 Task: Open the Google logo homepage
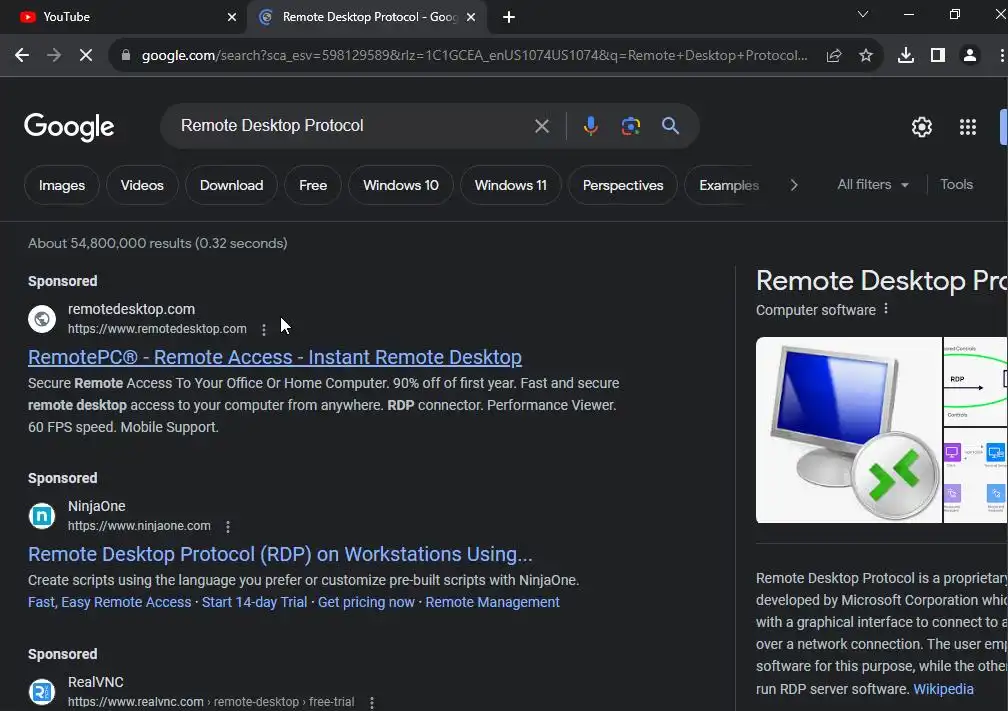coord(69,127)
